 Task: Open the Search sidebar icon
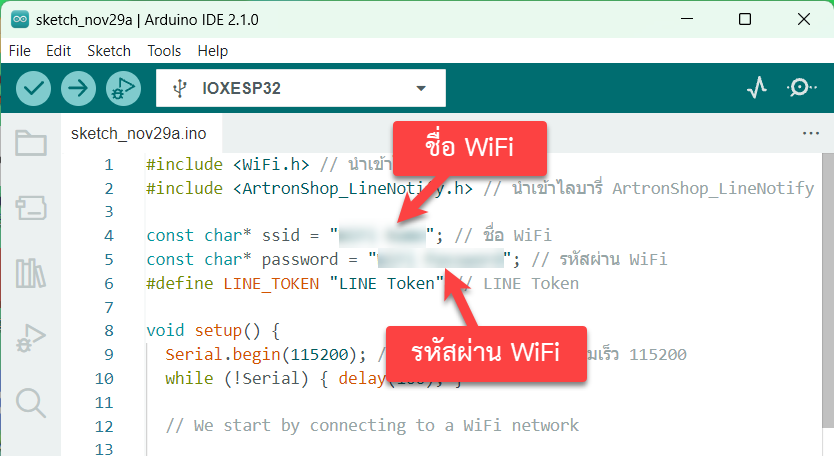(x=31, y=403)
